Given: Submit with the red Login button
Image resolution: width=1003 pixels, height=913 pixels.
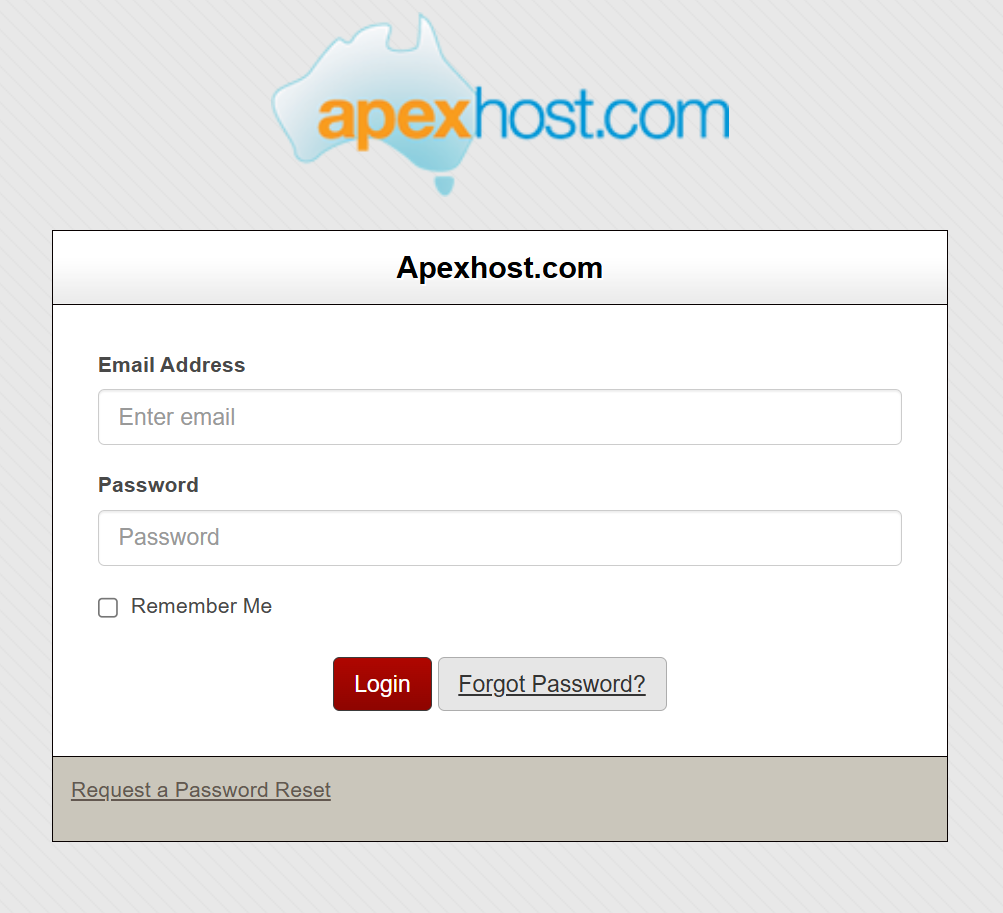Looking at the screenshot, I should coord(383,684).
